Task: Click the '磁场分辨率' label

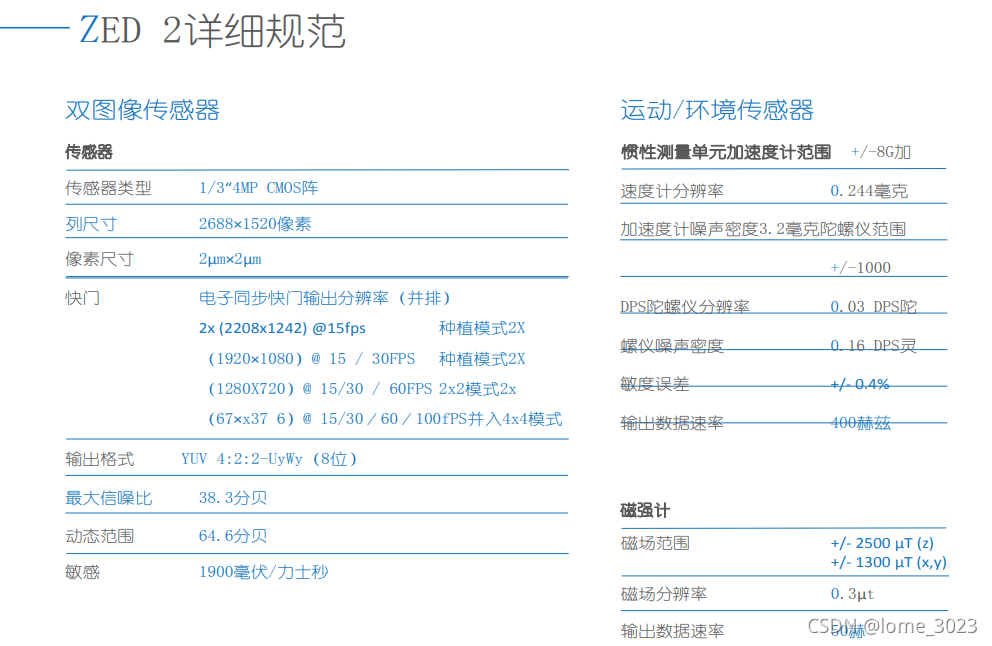Action: coord(664,593)
